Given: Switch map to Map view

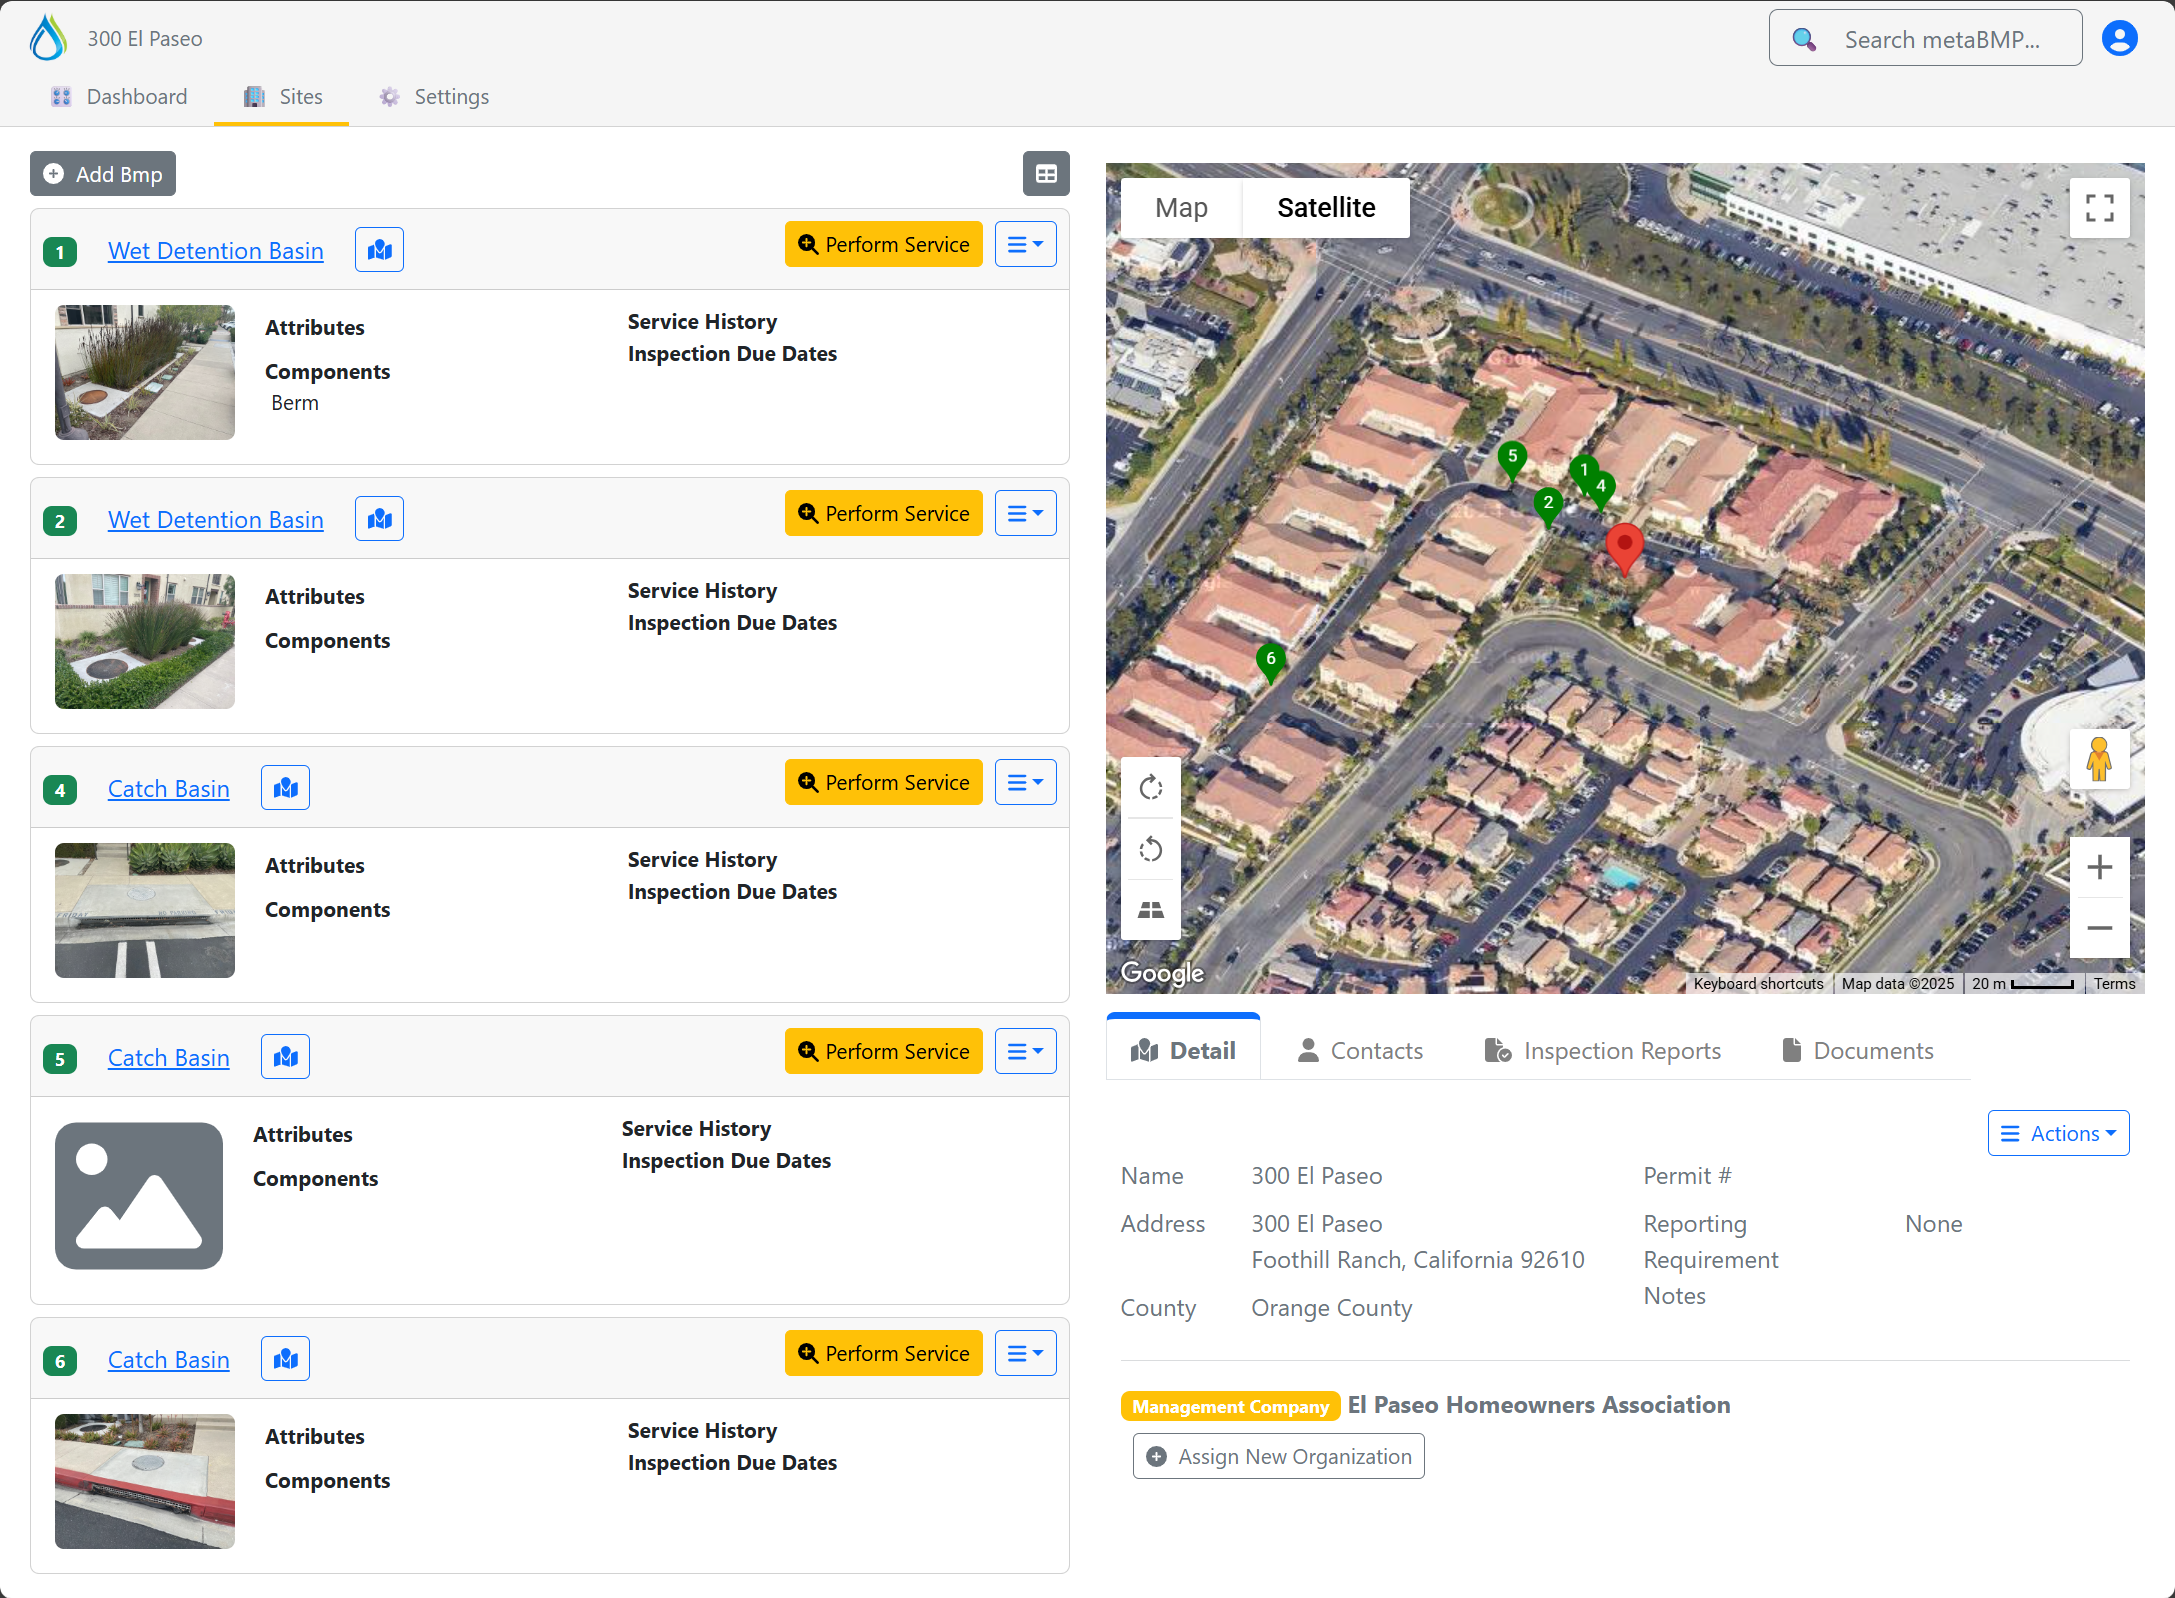Looking at the screenshot, I should (x=1181, y=208).
